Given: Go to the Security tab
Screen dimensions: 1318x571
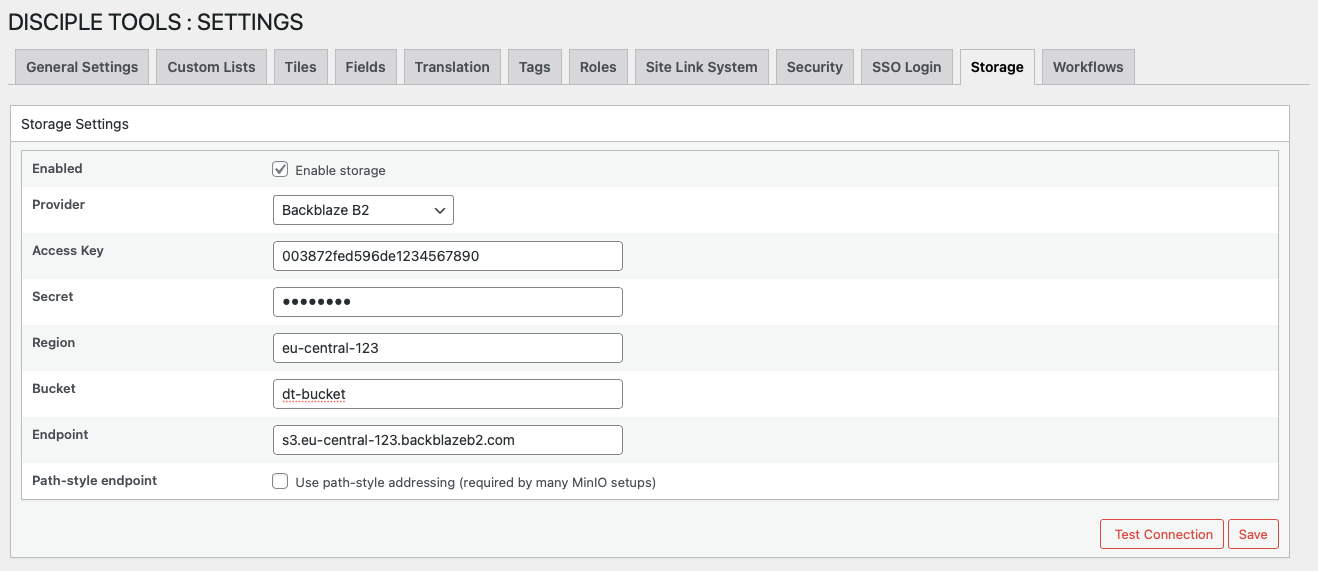Looking at the screenshot, I should 814,67.
